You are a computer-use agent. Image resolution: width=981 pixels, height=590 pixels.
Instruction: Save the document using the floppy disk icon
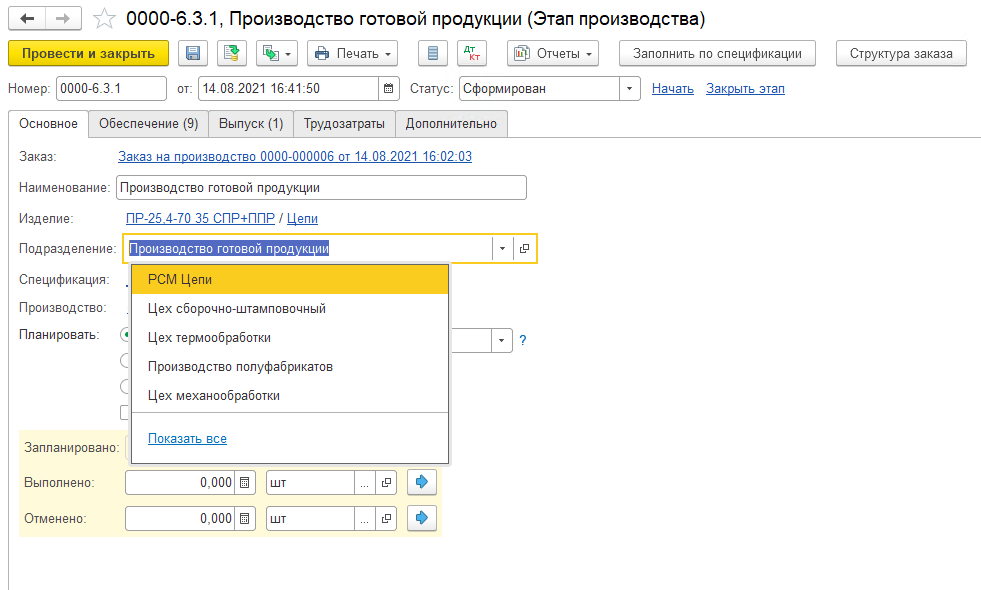(193, 53)
